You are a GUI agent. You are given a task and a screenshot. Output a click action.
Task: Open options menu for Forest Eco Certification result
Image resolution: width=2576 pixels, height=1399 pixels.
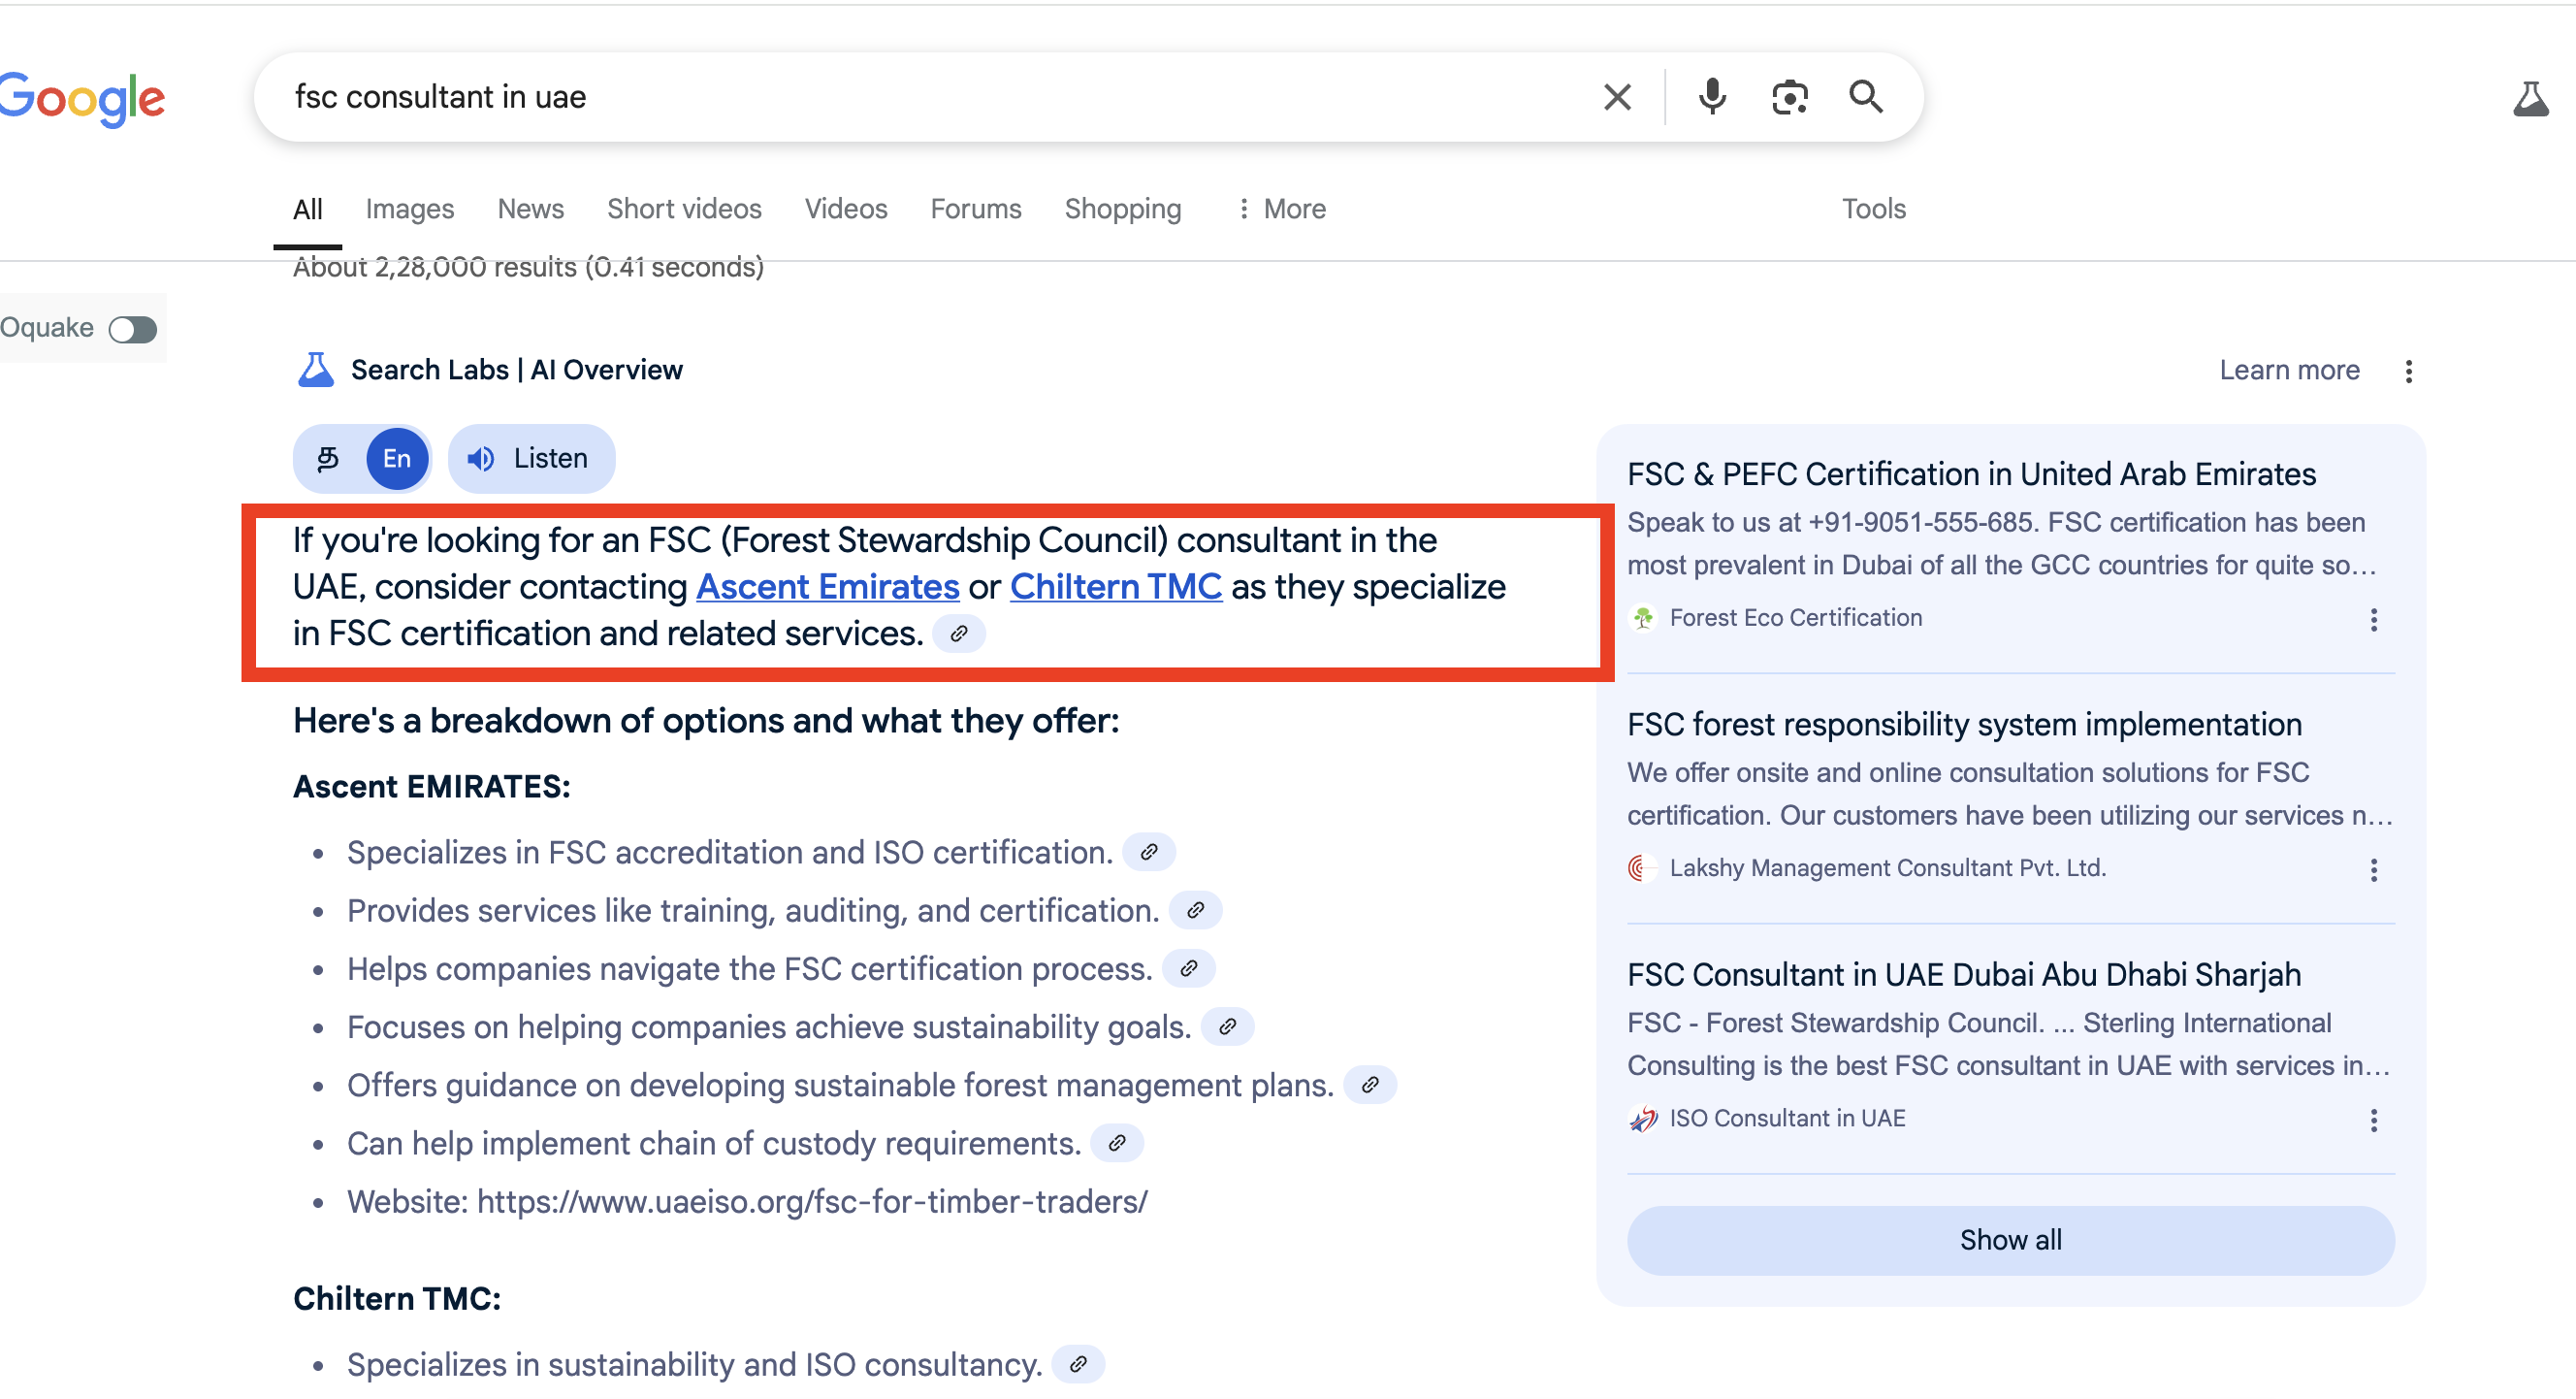click(2374, 620)
